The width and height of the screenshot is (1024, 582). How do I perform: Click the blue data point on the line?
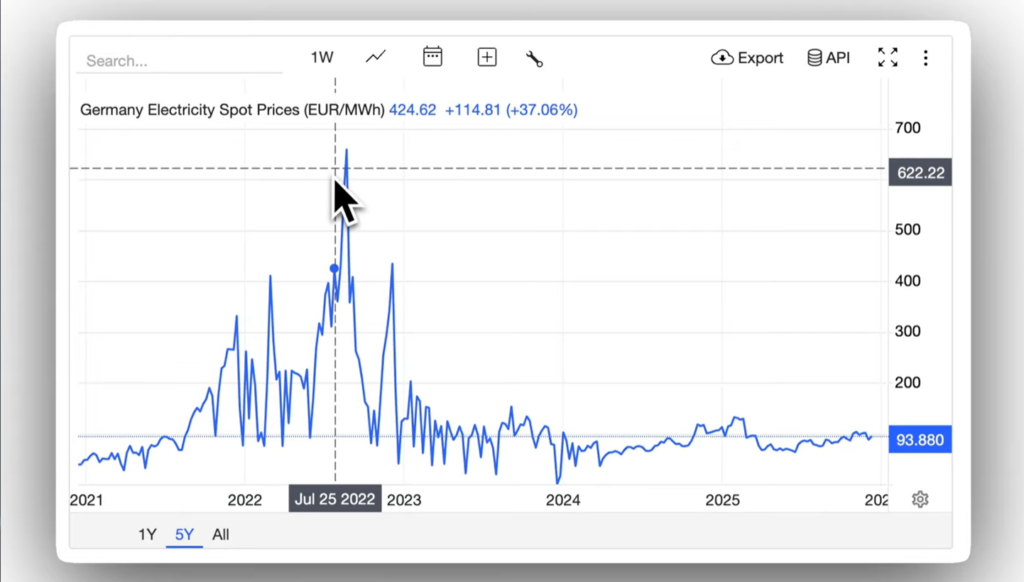(334, 268)
